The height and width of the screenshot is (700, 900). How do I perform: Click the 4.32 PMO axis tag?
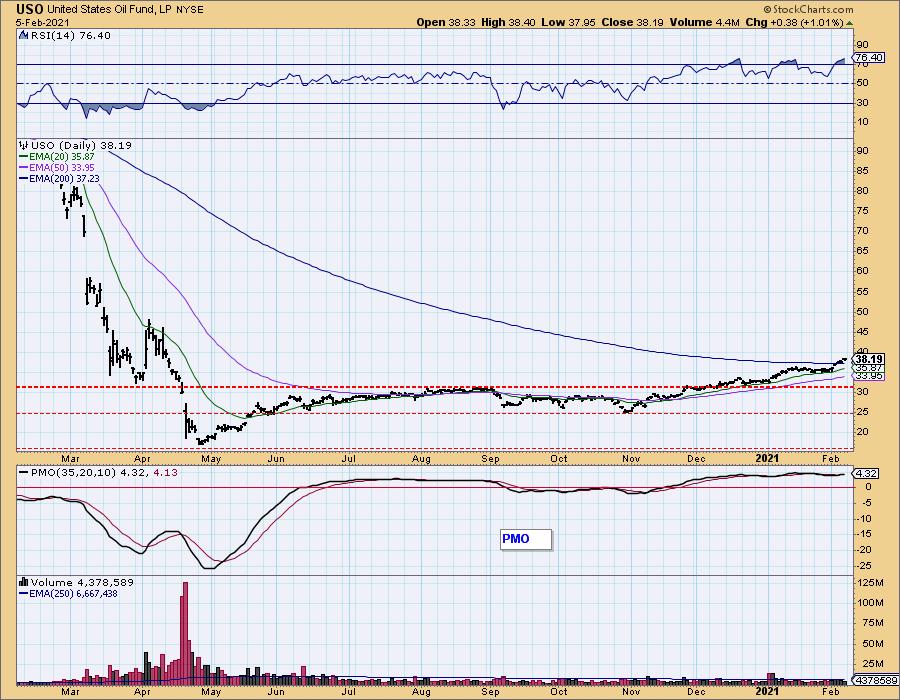(x=864, y=474)
